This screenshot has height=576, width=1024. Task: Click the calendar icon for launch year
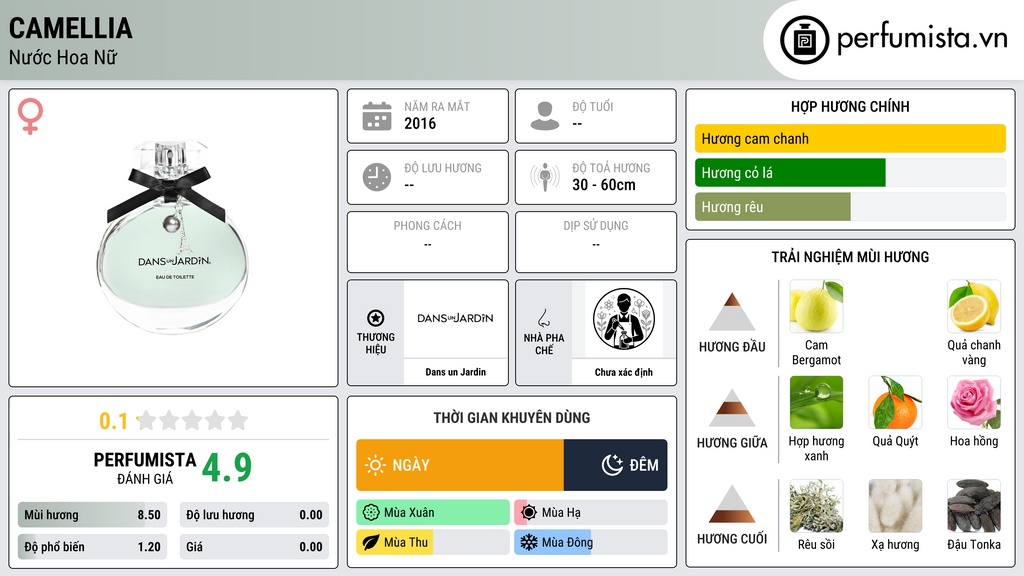pyautogui.click(x=377, y=116)
